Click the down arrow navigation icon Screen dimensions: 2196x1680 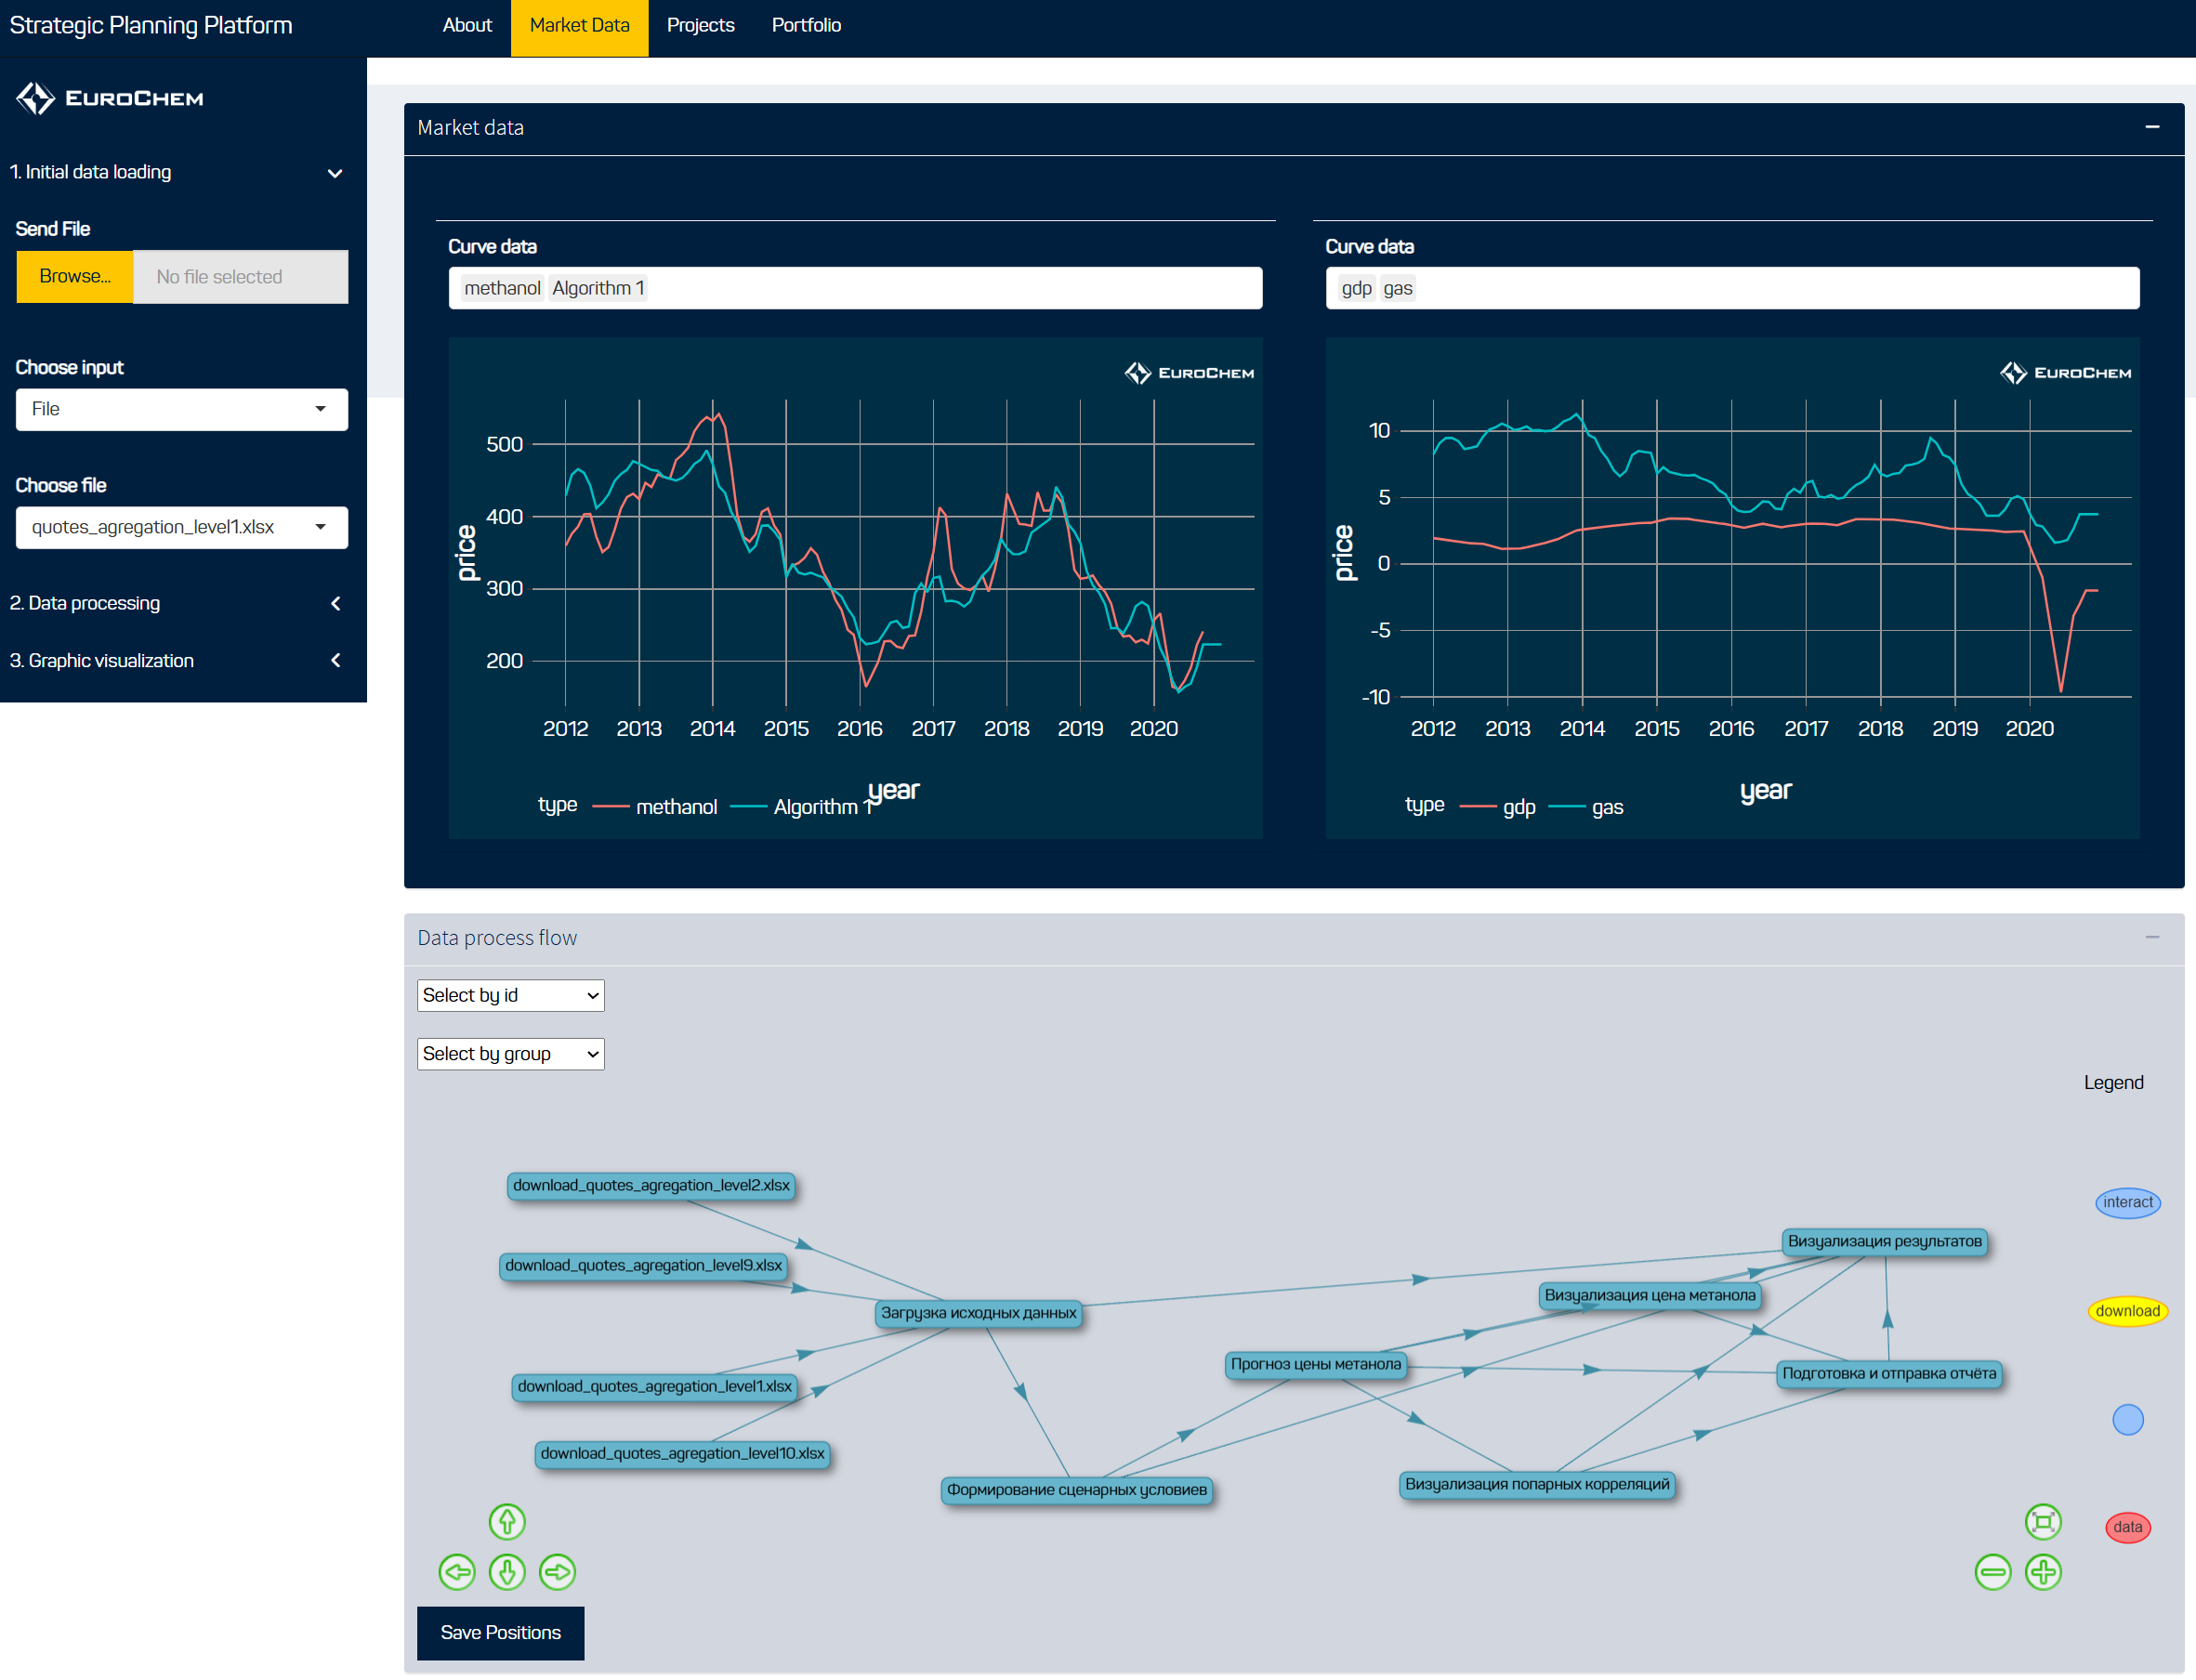(507, 1571)
